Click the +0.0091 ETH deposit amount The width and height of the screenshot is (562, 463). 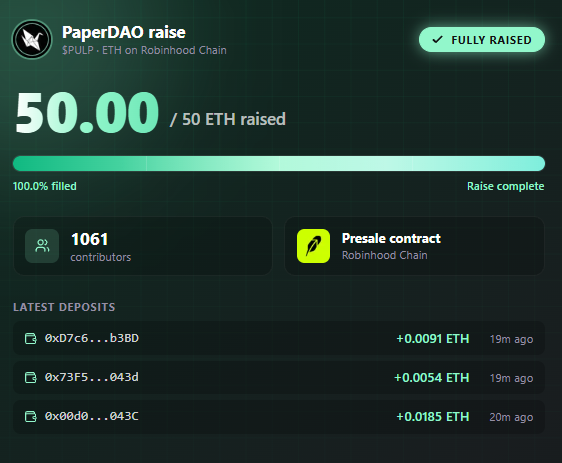tap(433, 339)
